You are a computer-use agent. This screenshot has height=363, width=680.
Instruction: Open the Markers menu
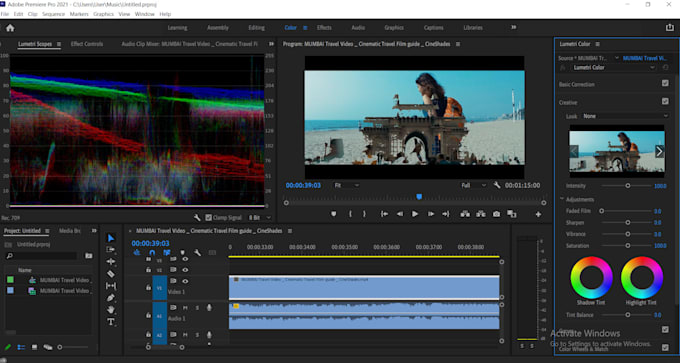pos(79,14)
